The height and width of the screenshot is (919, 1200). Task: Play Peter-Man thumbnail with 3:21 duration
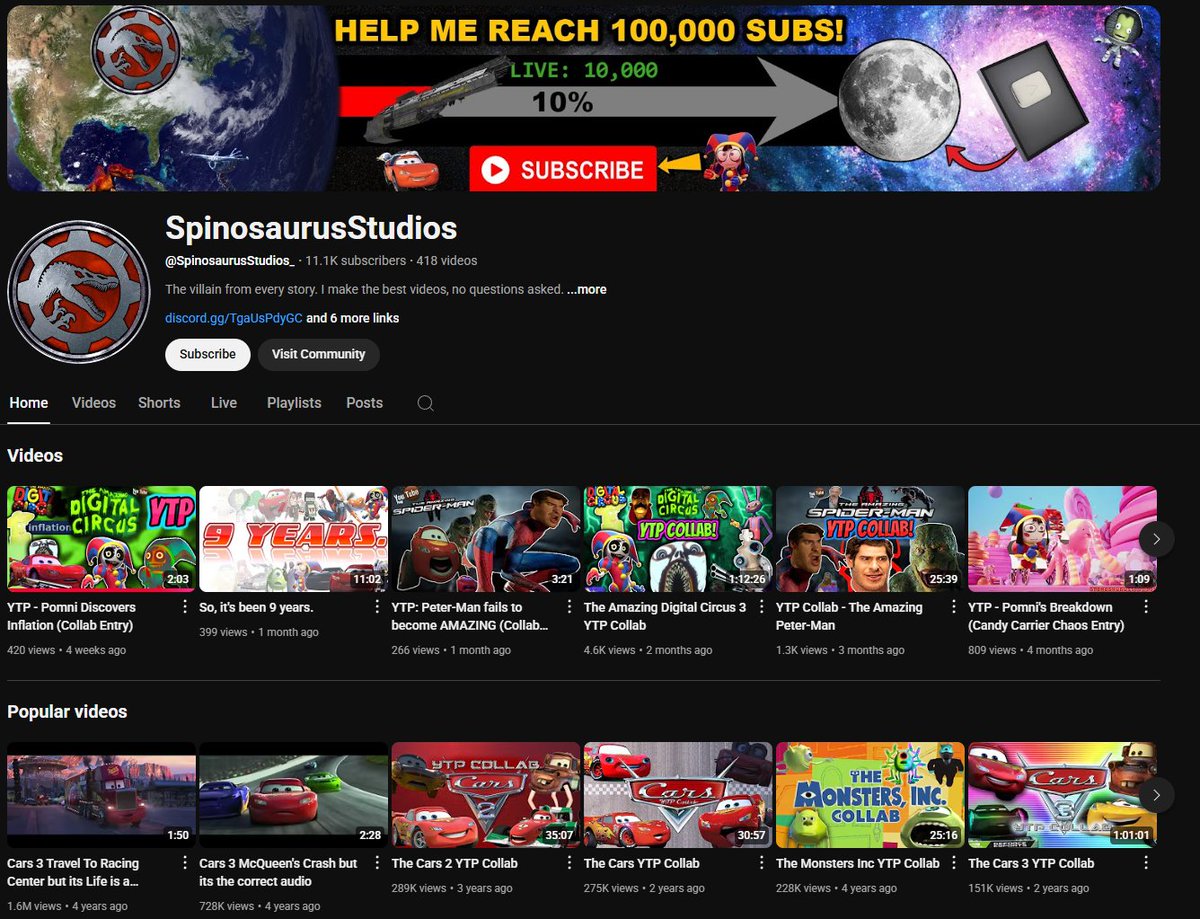[486, 539]
